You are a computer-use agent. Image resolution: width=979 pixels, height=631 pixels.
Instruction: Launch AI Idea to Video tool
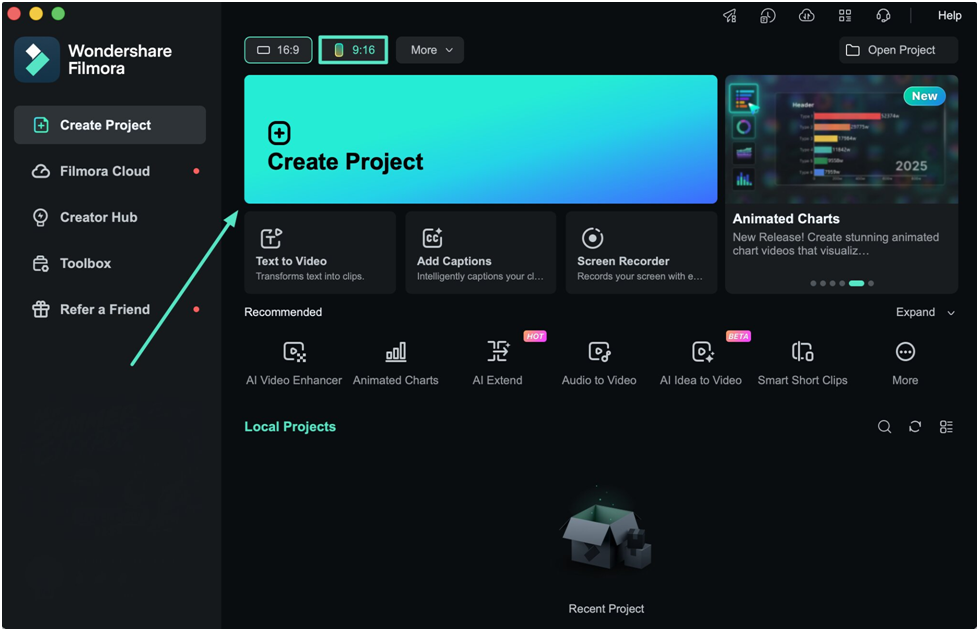(701, 363)
